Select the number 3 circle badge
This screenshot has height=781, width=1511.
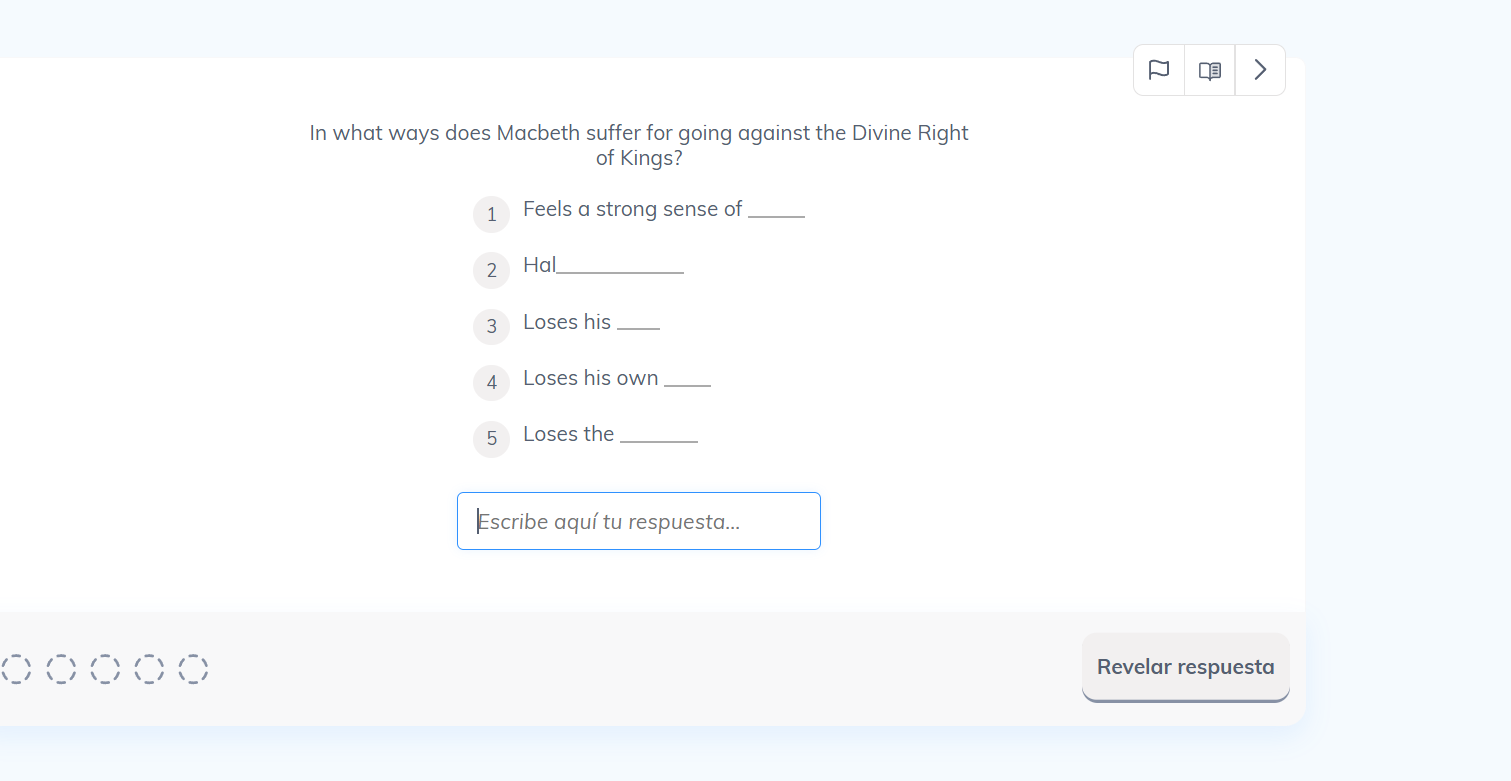tap(491, 326)
